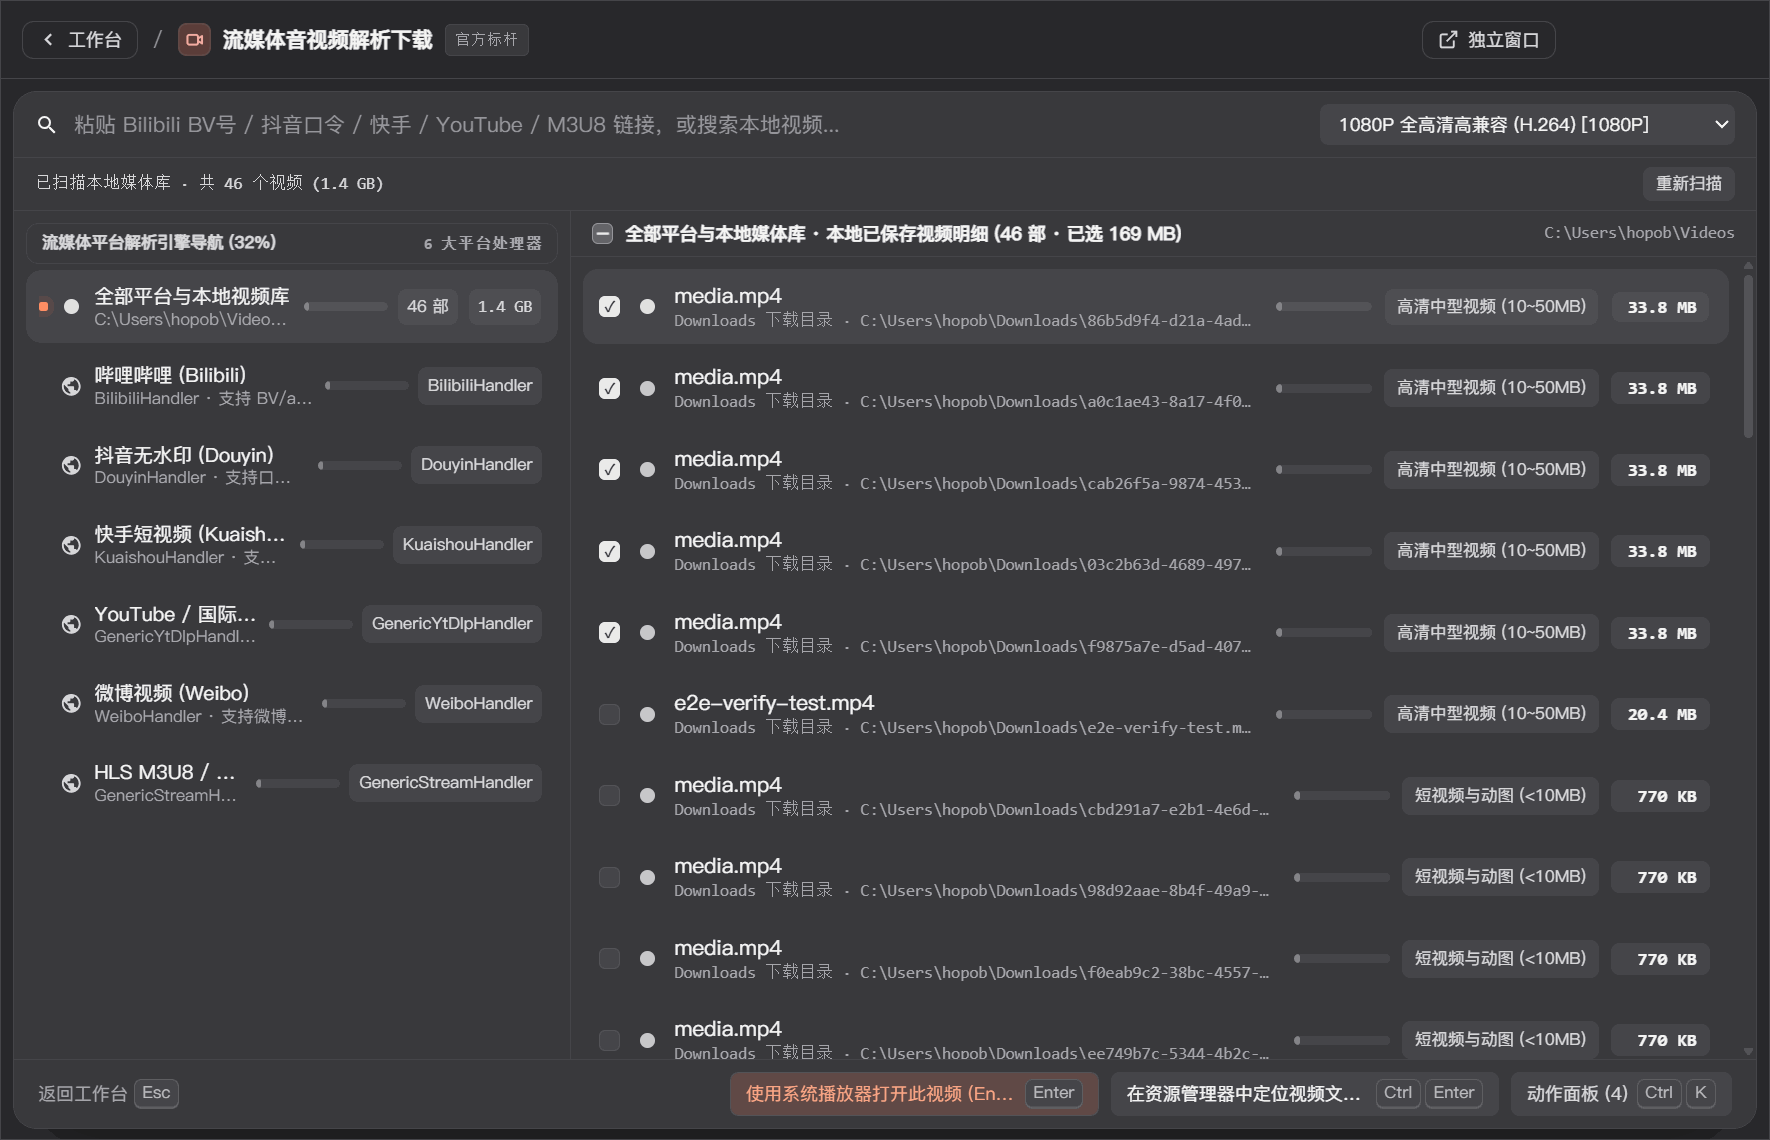Click 返回工作台 Esc button

[107, 1093]
